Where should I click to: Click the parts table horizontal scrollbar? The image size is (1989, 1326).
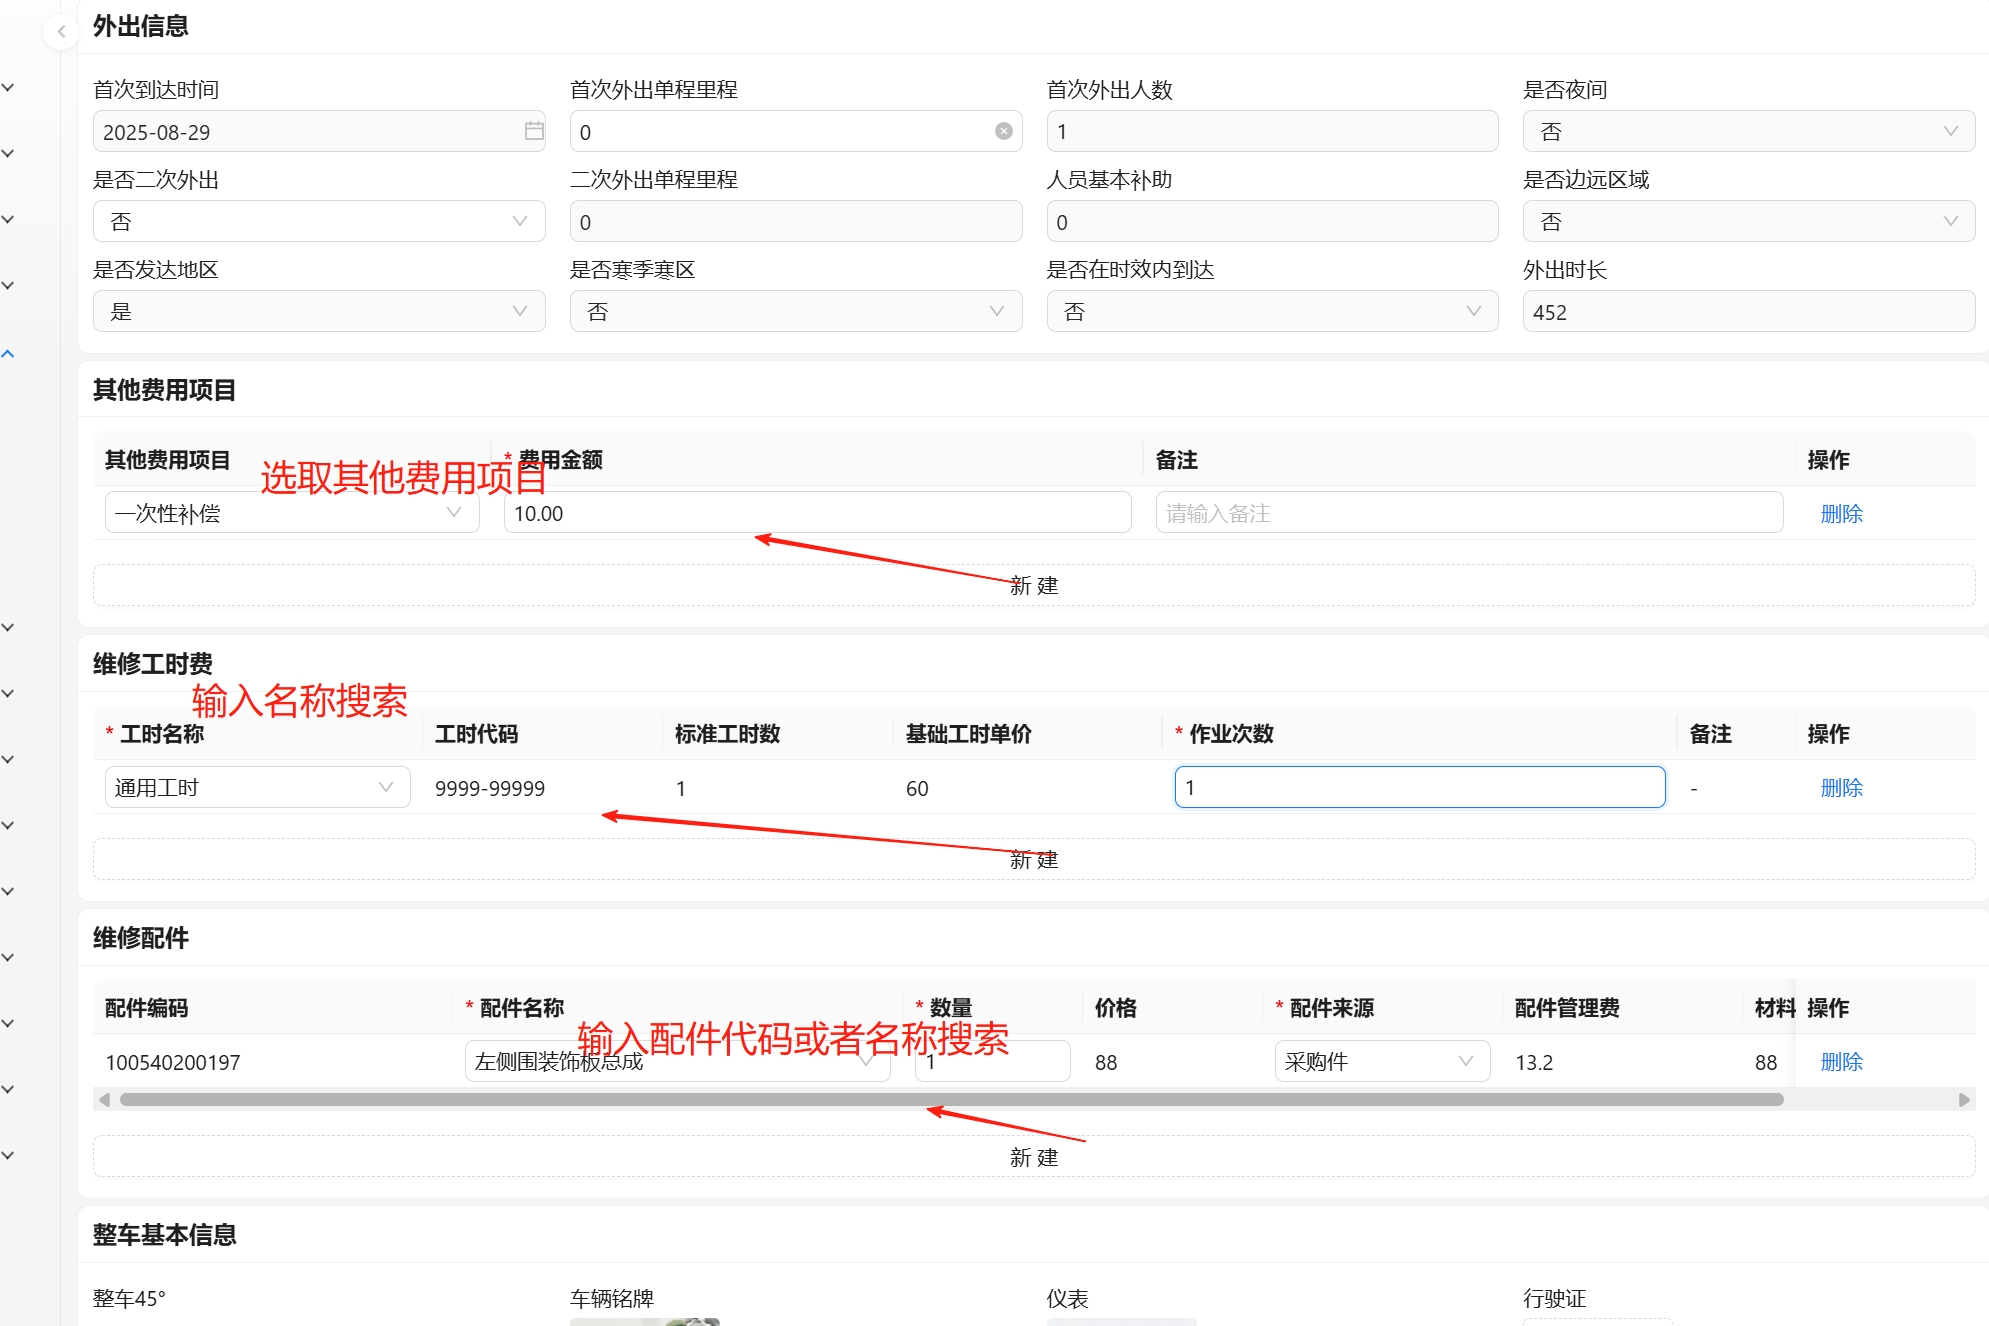tap(951, 1099)
